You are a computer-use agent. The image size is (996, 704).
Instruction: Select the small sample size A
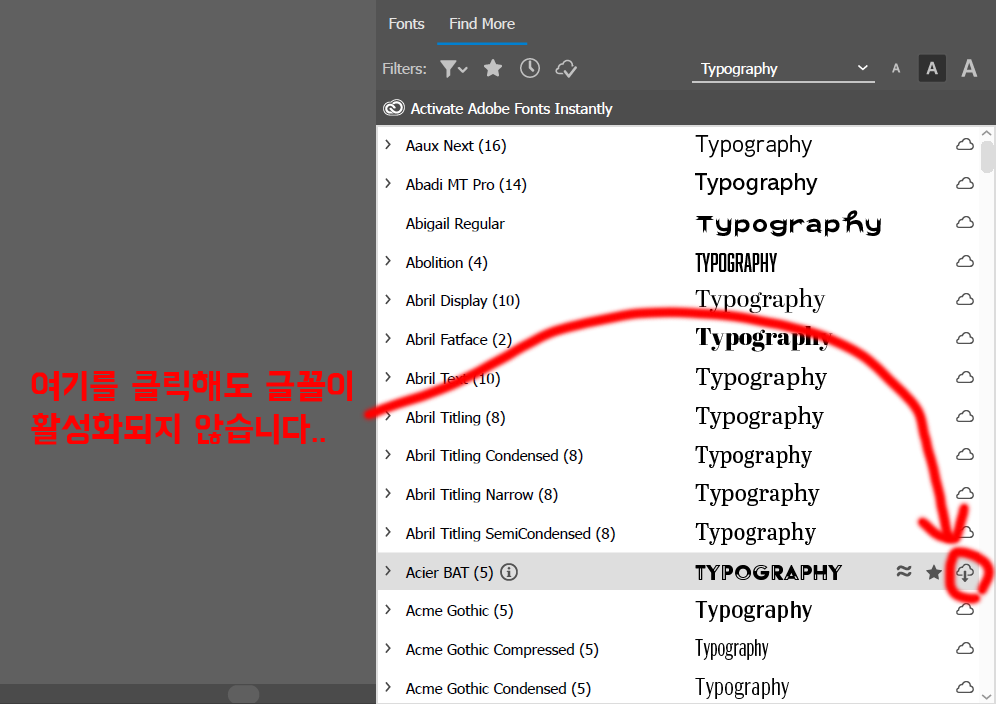tap(896, 69)
